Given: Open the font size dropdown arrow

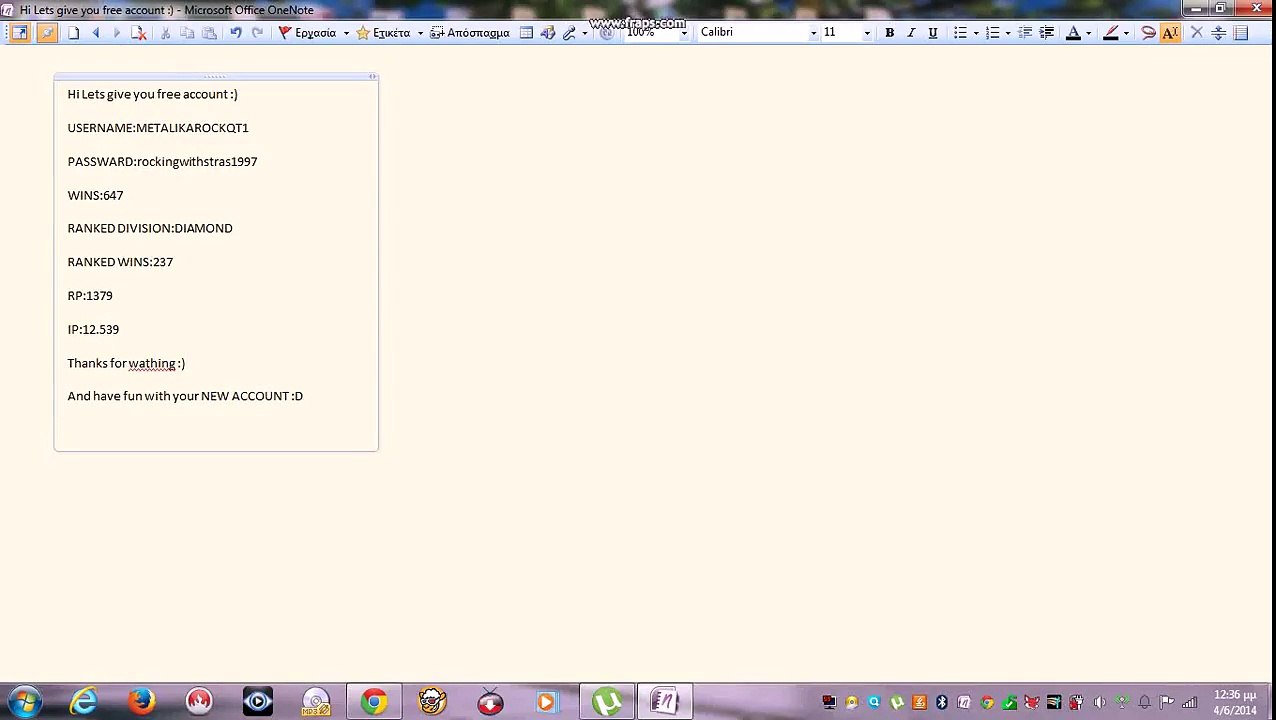Looking at the screenshot, I should click(867, 33).
